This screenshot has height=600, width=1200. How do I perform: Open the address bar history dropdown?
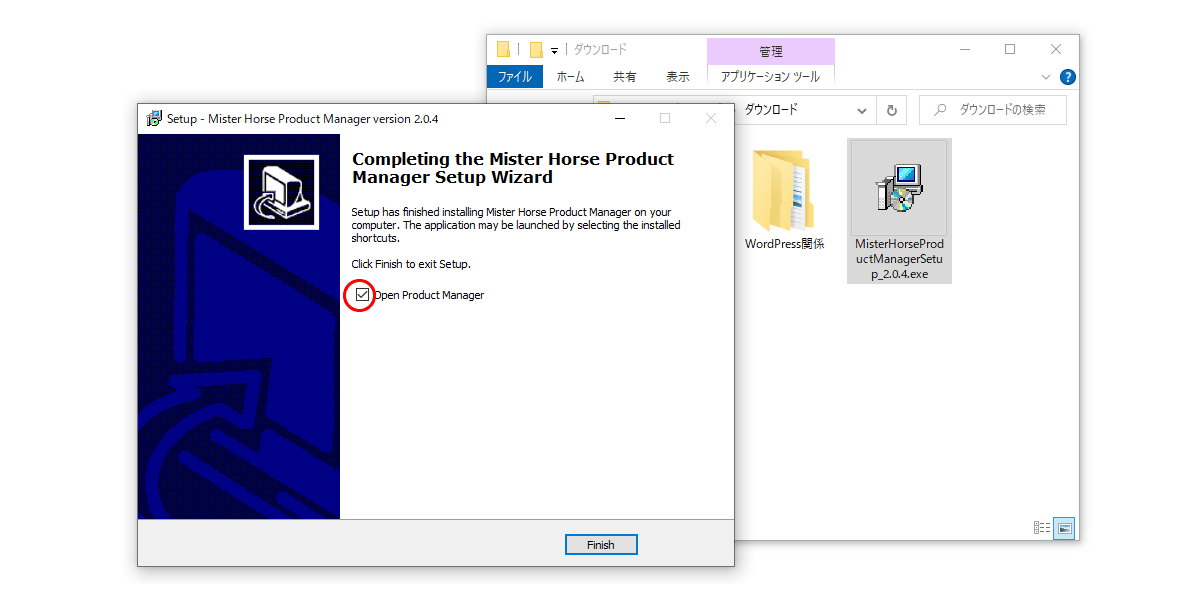coord(862,110)
